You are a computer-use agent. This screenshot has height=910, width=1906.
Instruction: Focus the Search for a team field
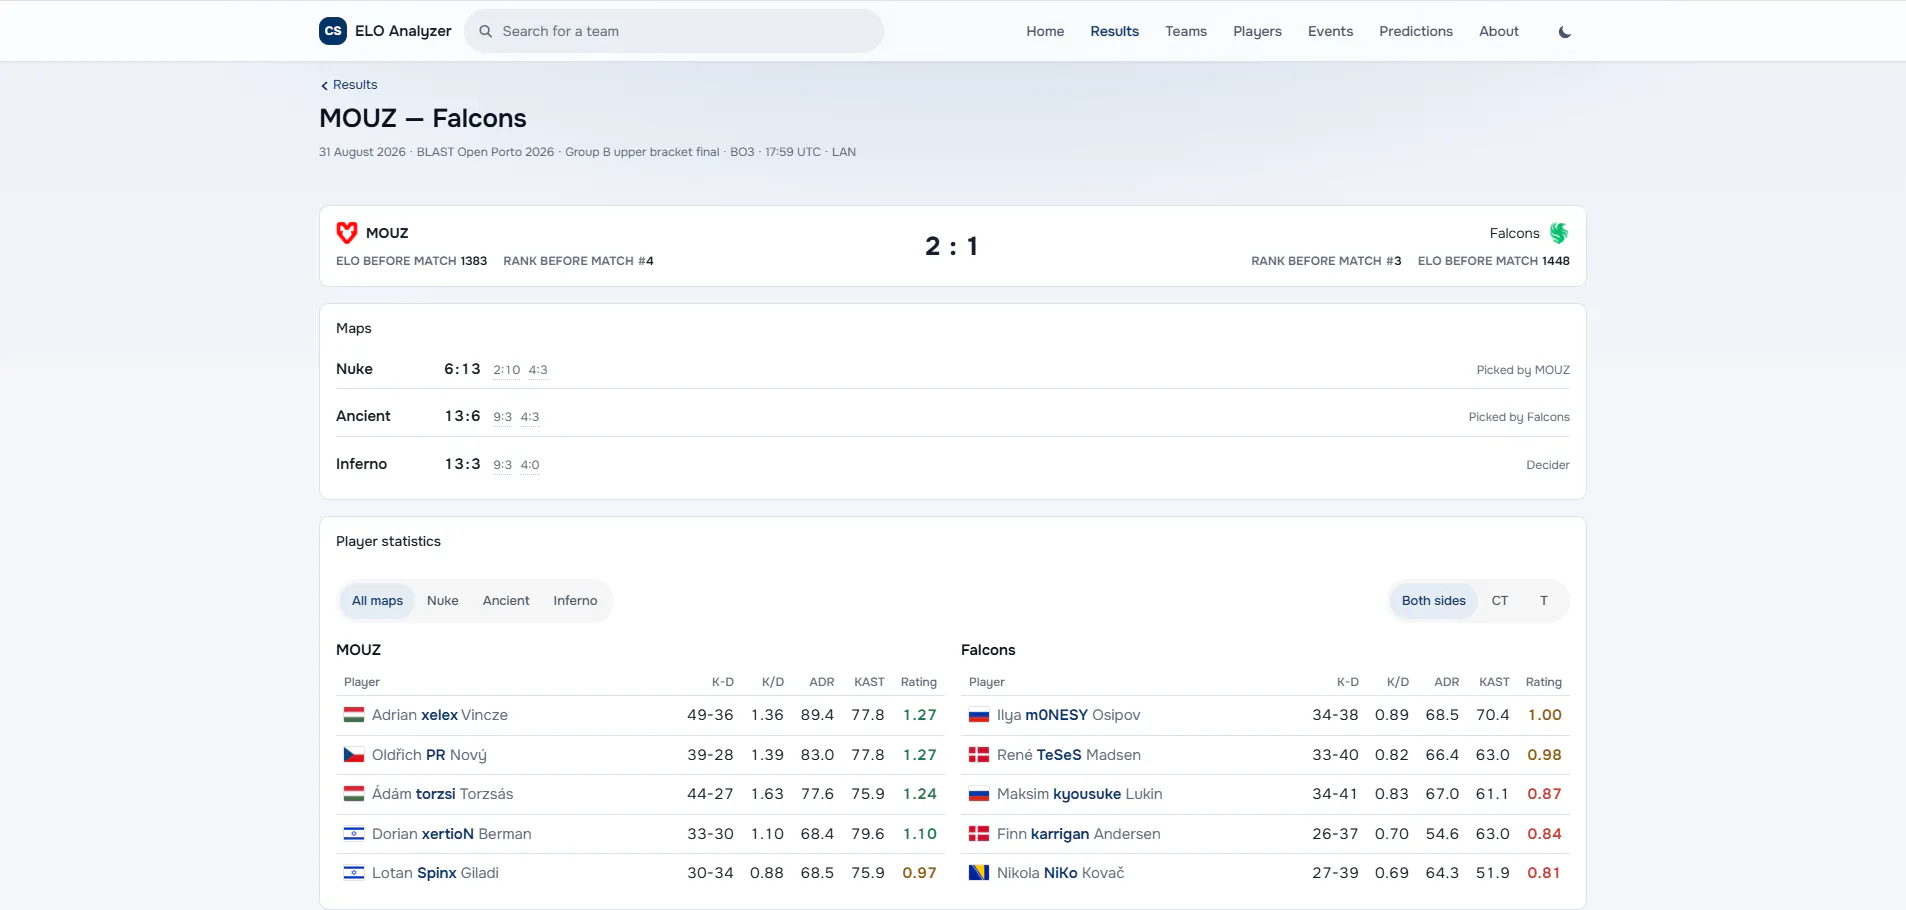pos(674,31)
